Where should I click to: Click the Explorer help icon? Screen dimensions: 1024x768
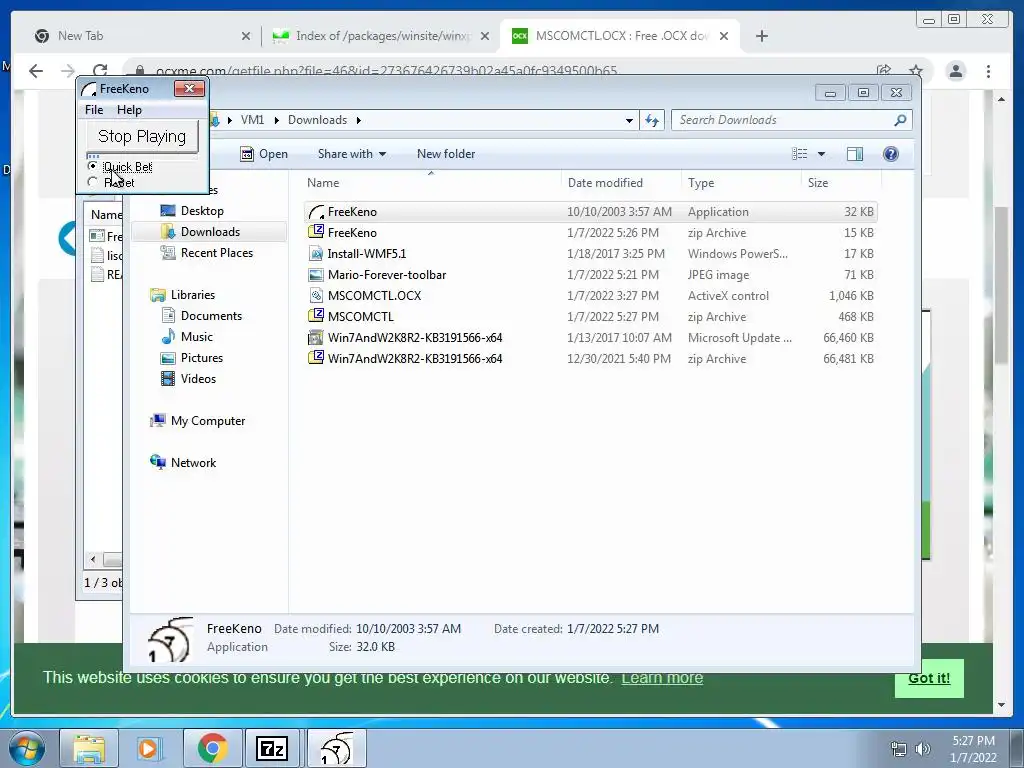[891, 154]
